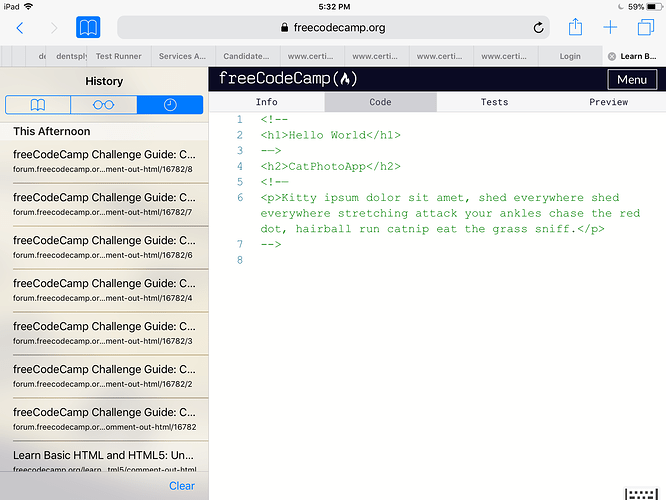Switch to the Services A... tab
The width and height of the screenshot is (666, 500).
[182, 56]
